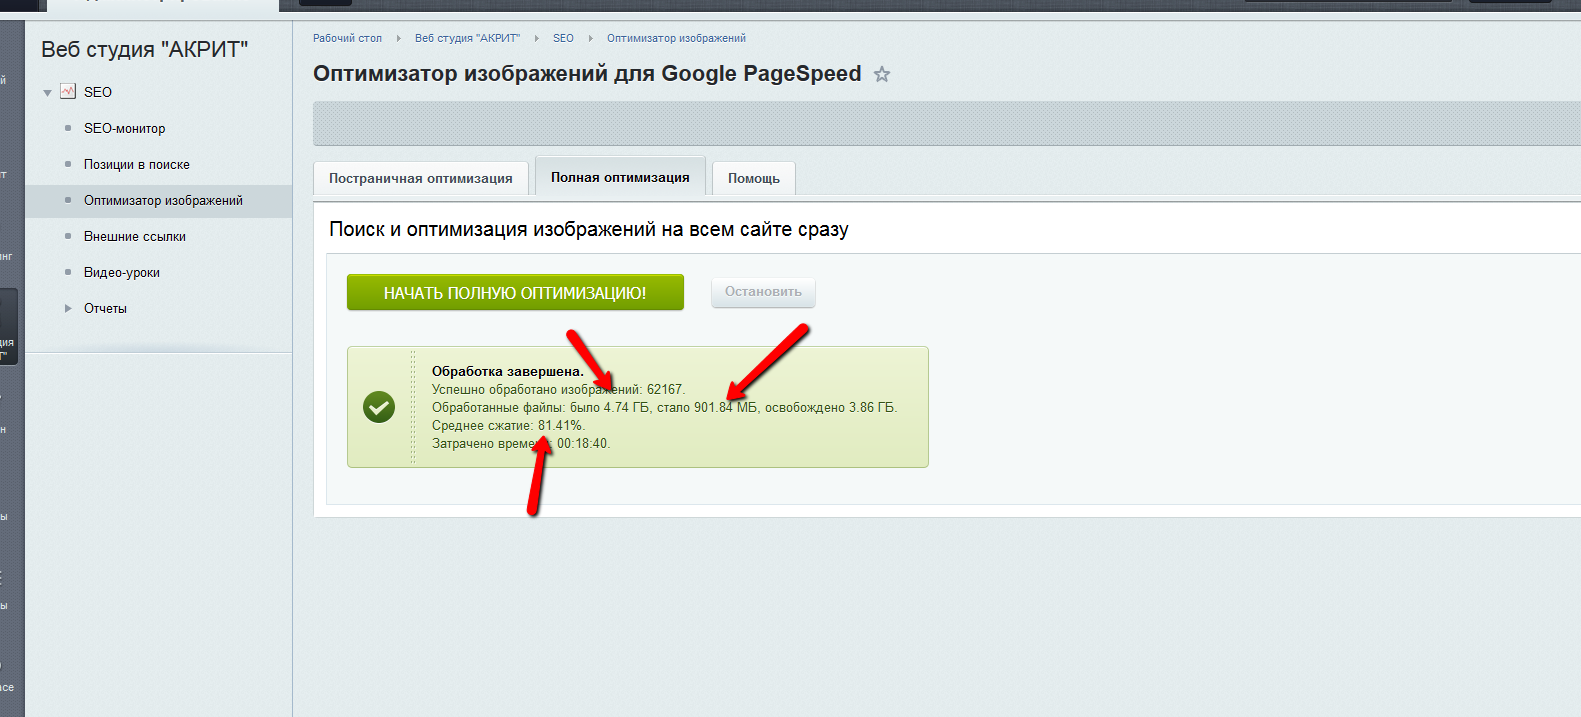Click the green checkmark success icon
Image resolution: width=1581 pixels, height=717 pixels.
[379, 407]
